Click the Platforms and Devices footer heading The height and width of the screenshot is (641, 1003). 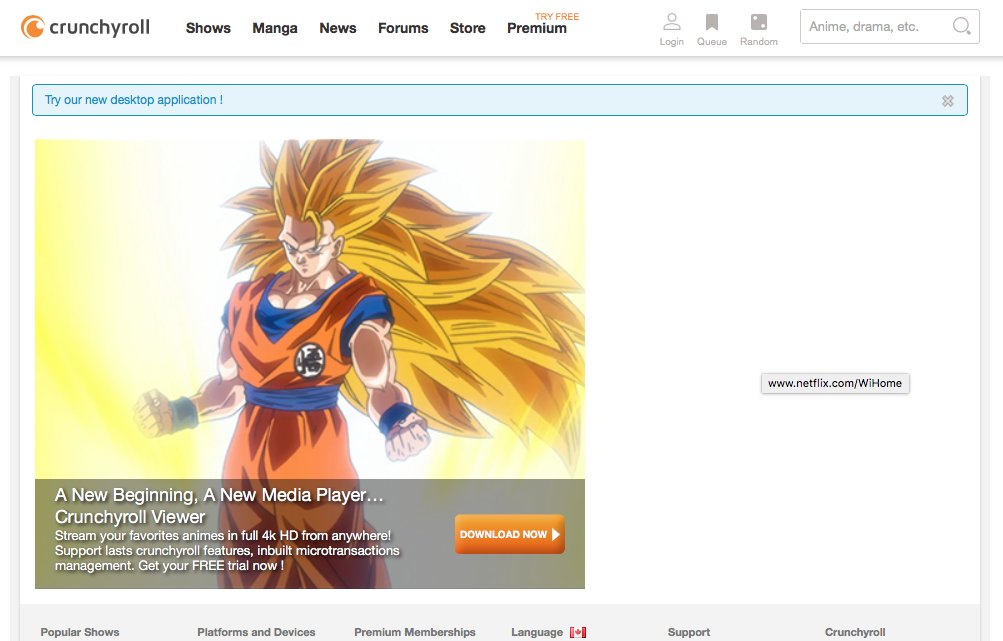256,632
